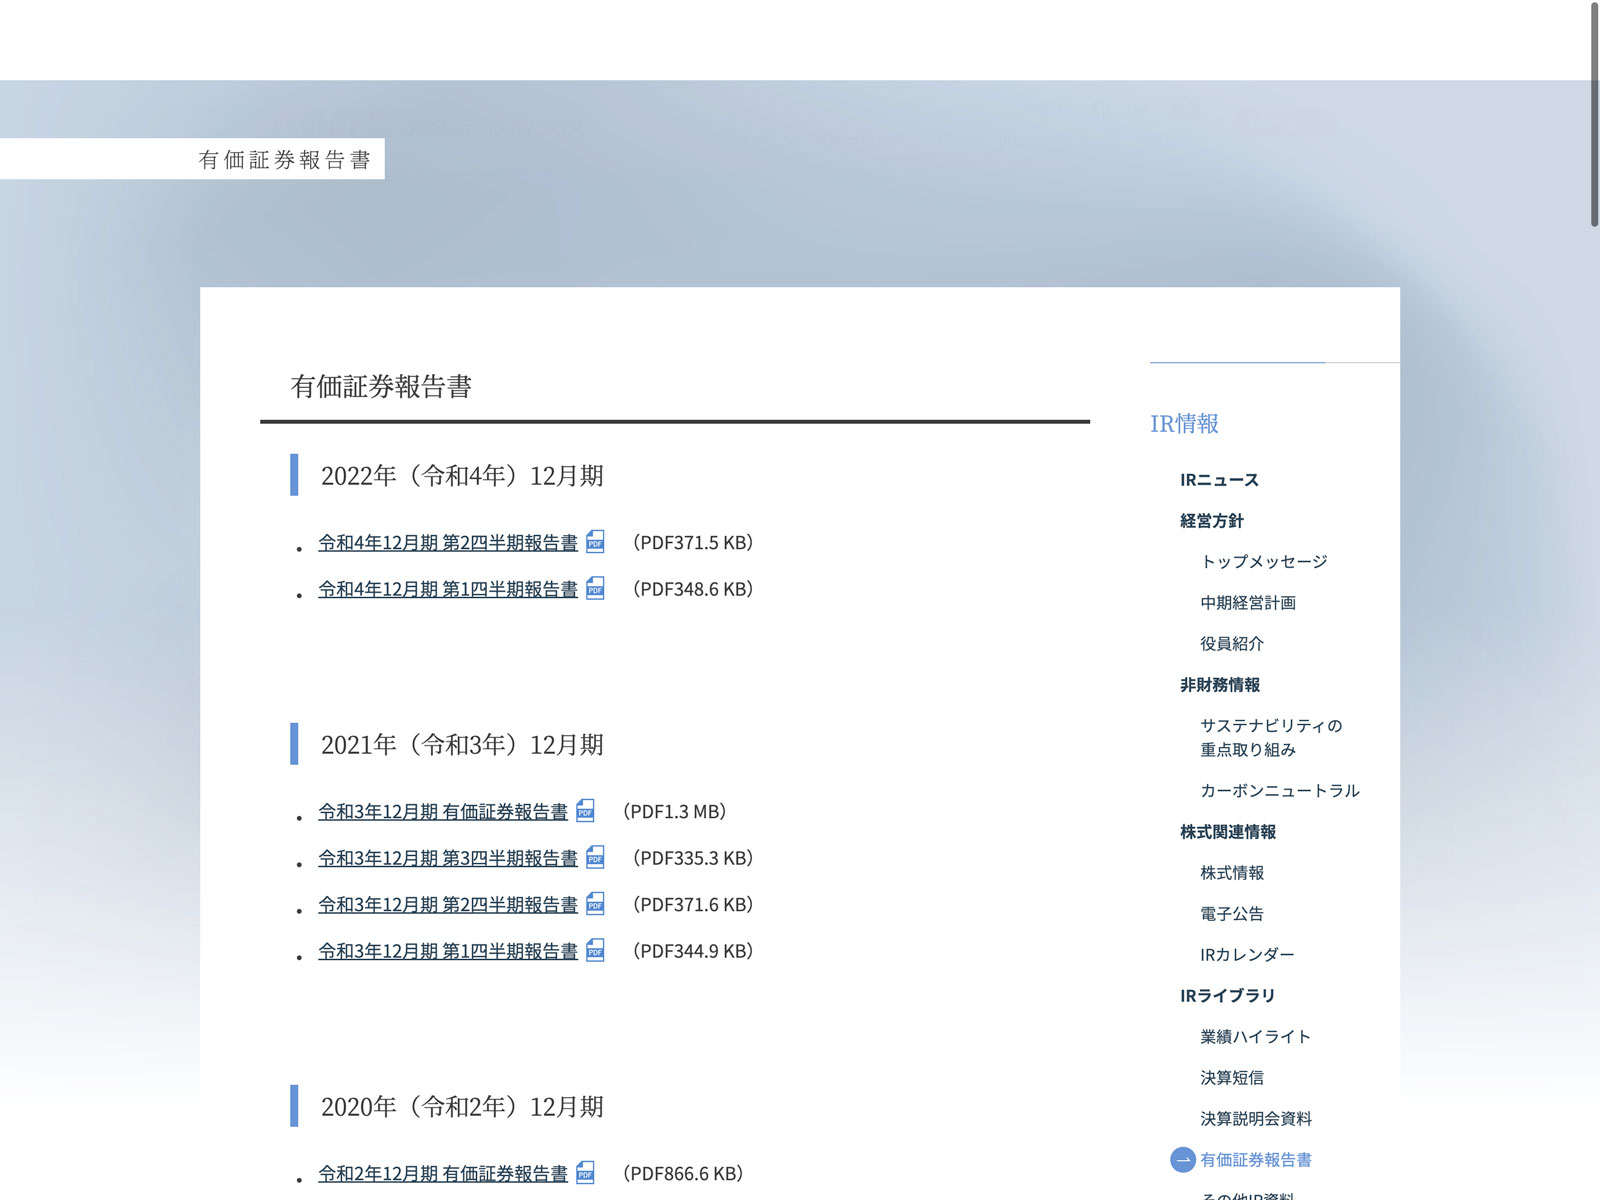Open the 令和2年12月期 有価証券報告書 link

coord(442,1174)
